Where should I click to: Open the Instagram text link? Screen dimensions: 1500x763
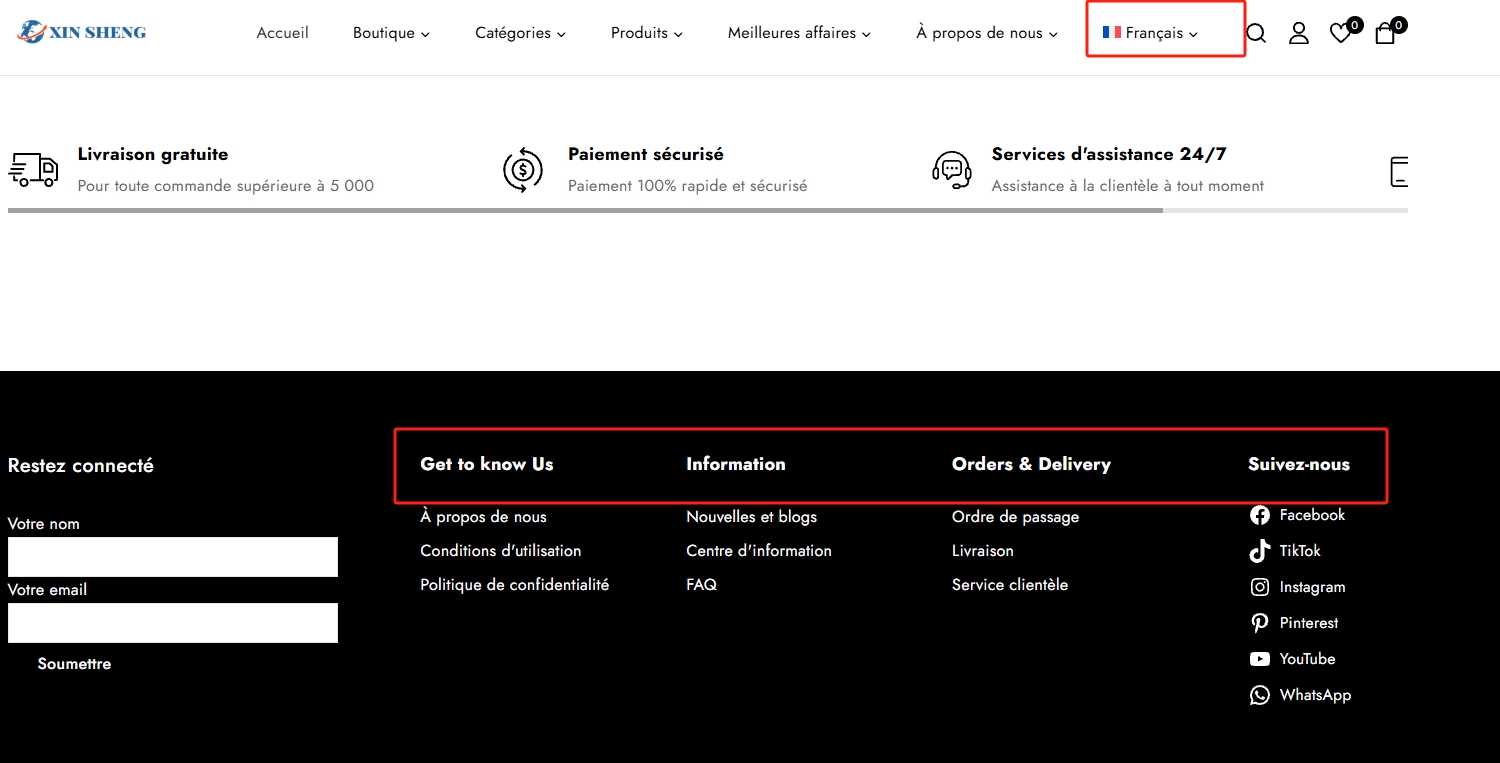[1312, 587]
